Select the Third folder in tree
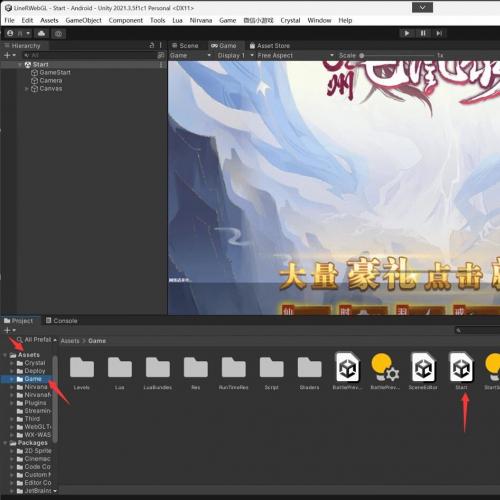Viewport: 500px width, 500px height. click(29, 419)
